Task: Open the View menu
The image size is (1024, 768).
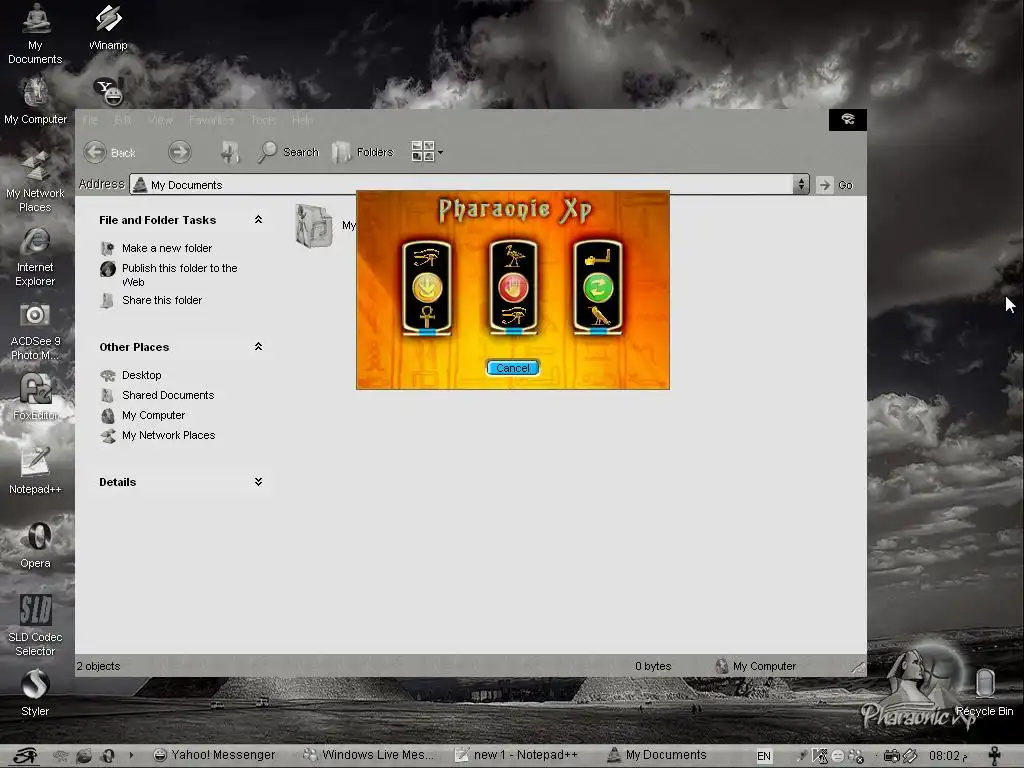Action: [x=160, y=120]
